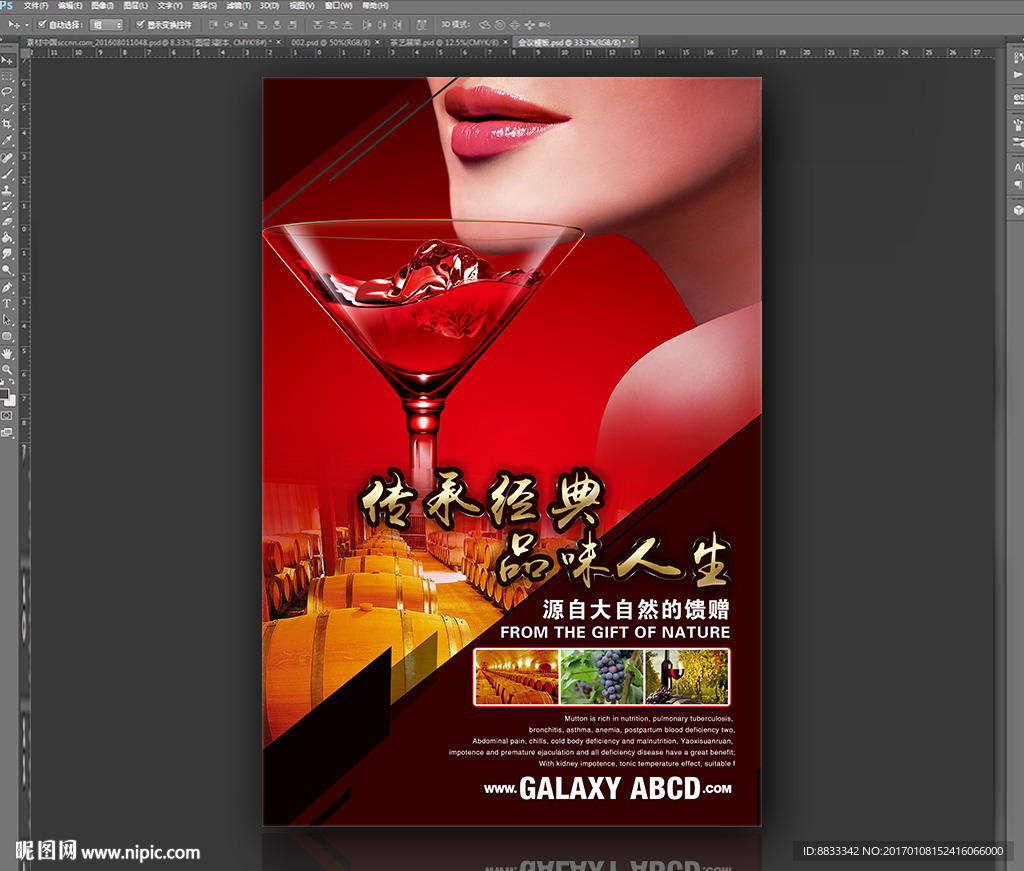Choose the Clone Stamp tool
The width and height of the screenshot is (1024, 871).
click(7, 189)
